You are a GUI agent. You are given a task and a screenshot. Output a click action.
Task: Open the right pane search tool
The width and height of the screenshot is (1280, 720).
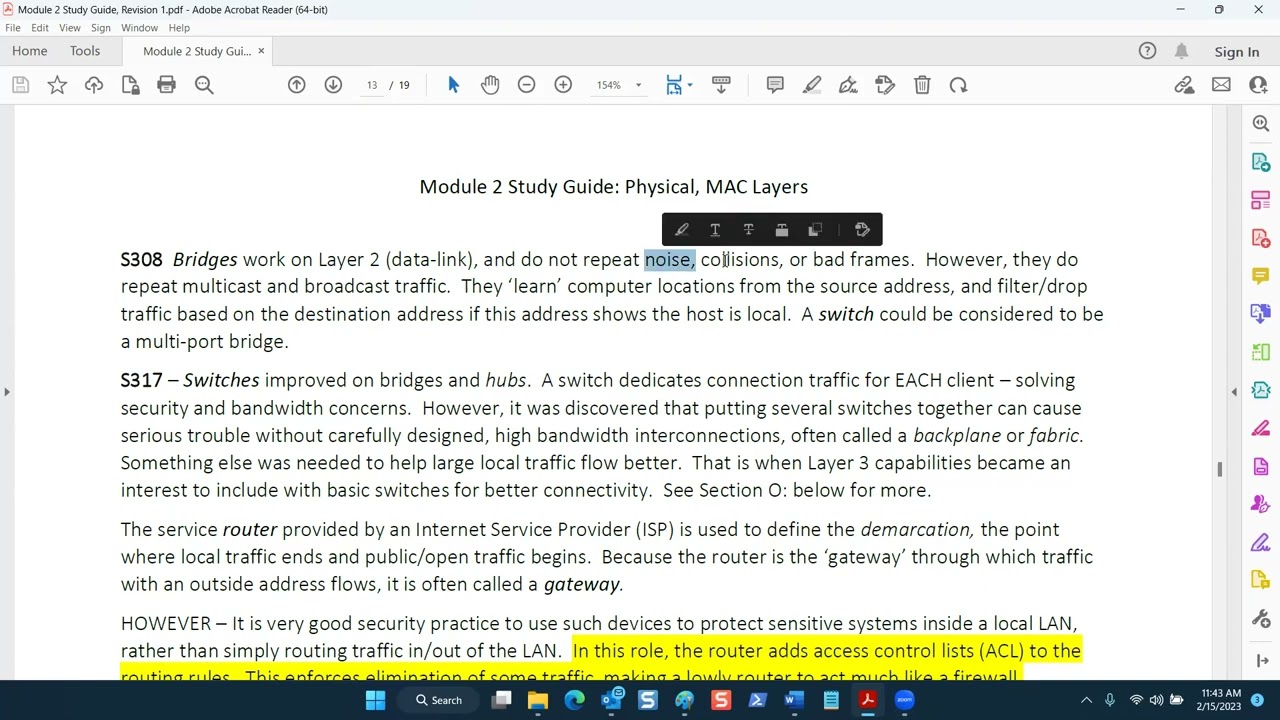click(x=1261, y=123)
